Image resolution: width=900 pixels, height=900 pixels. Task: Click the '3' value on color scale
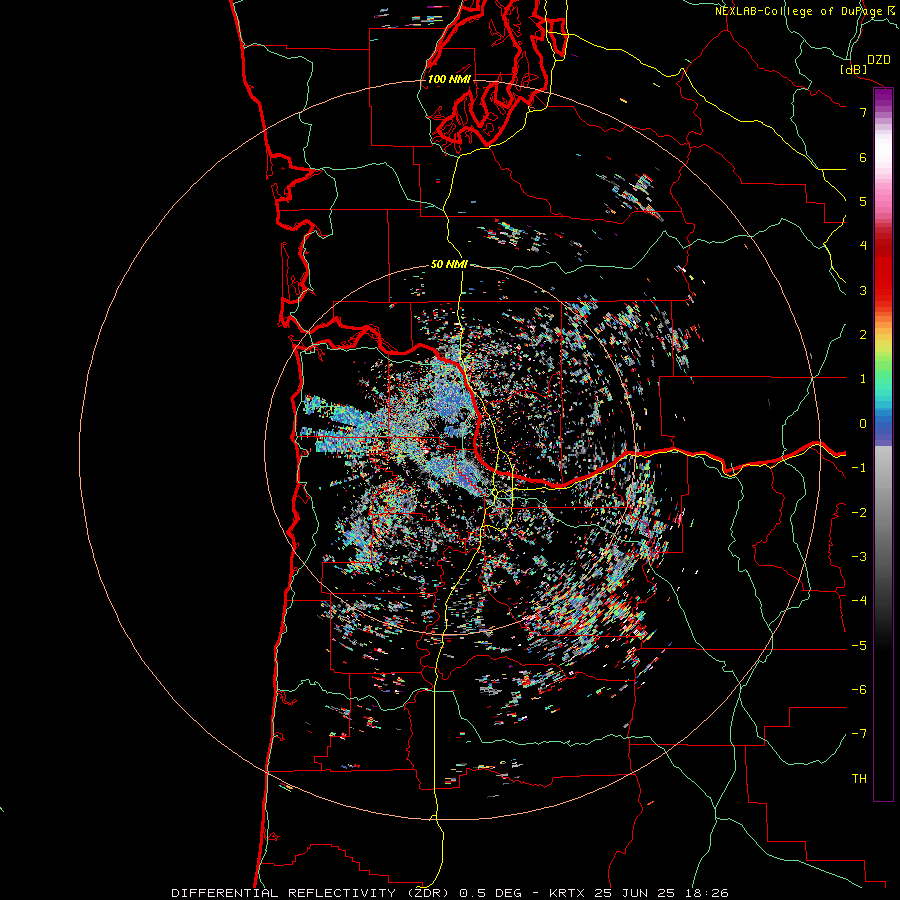(x=863, y=290)
